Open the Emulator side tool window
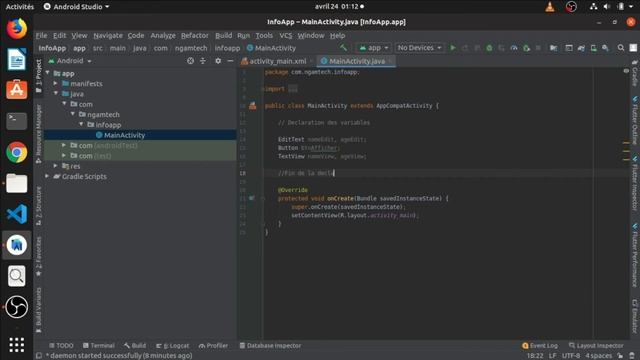The width and height of the screenshot is (640, 360). pos(635,316)
